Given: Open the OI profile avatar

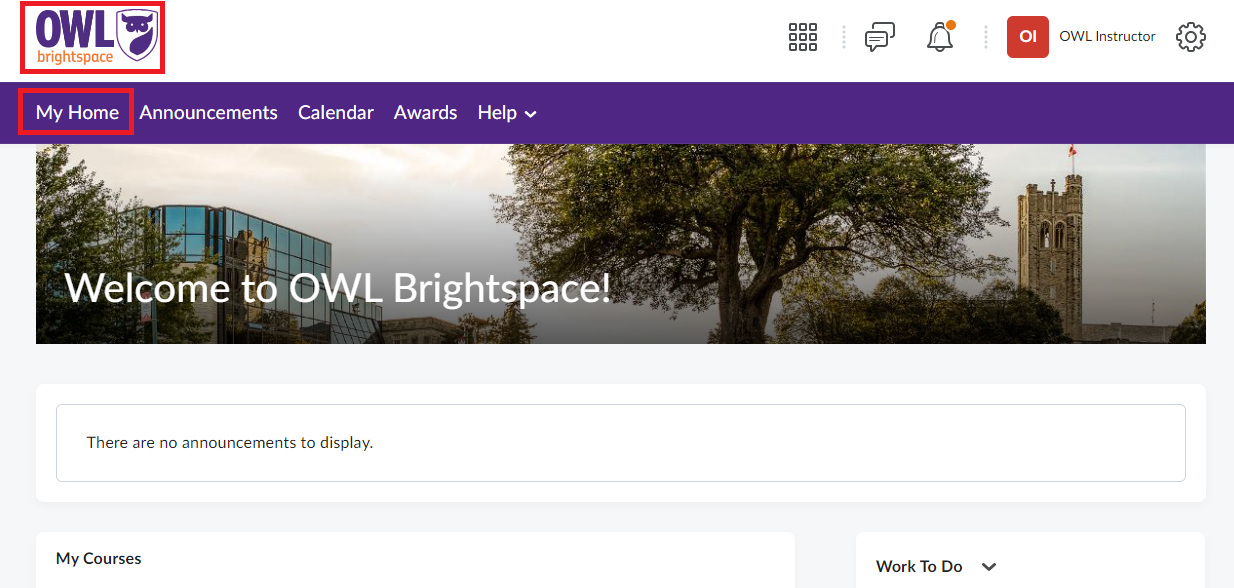Looking at the screenshot, I should [x=1028, y=36].
